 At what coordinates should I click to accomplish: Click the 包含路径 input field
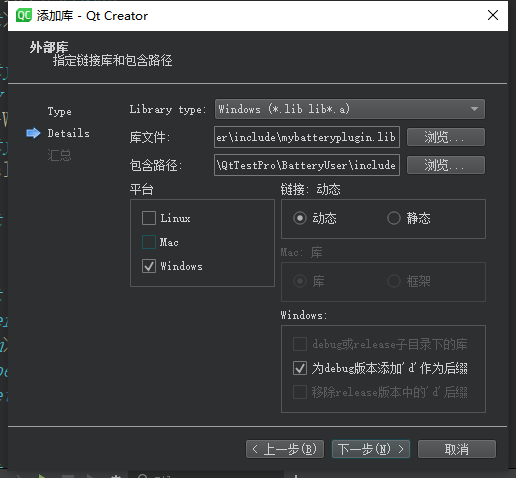(307, 165)
